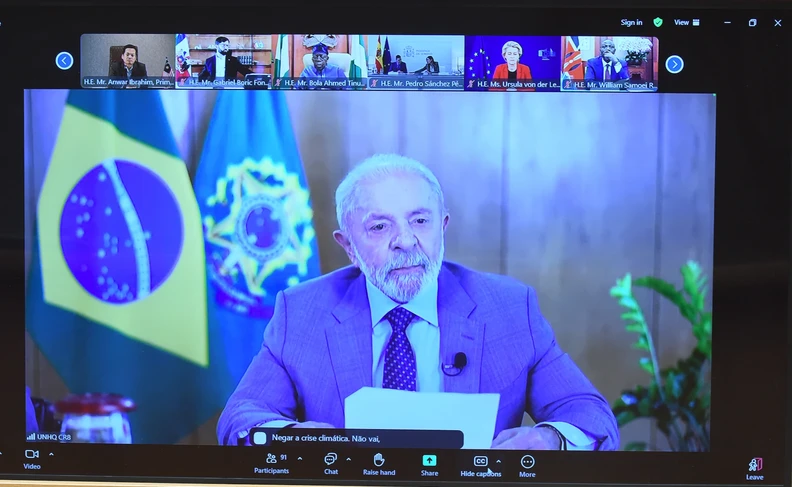Click the green security shield icon
Image resolution: width=792 pixels, height=487 pixels.
tap(658, 22)
